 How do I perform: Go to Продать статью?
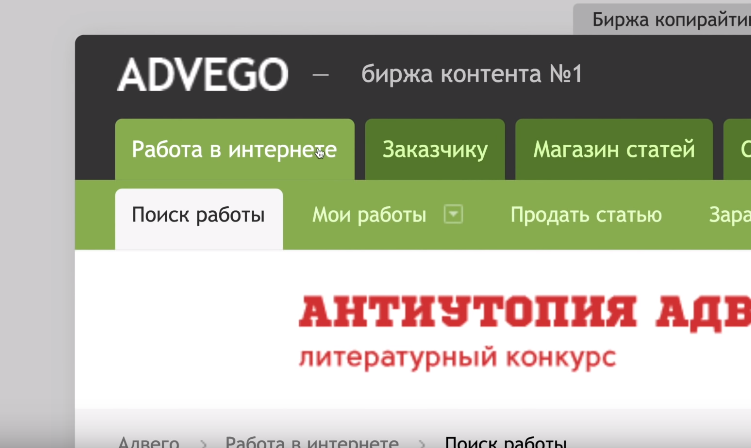[x=586, y=215]
